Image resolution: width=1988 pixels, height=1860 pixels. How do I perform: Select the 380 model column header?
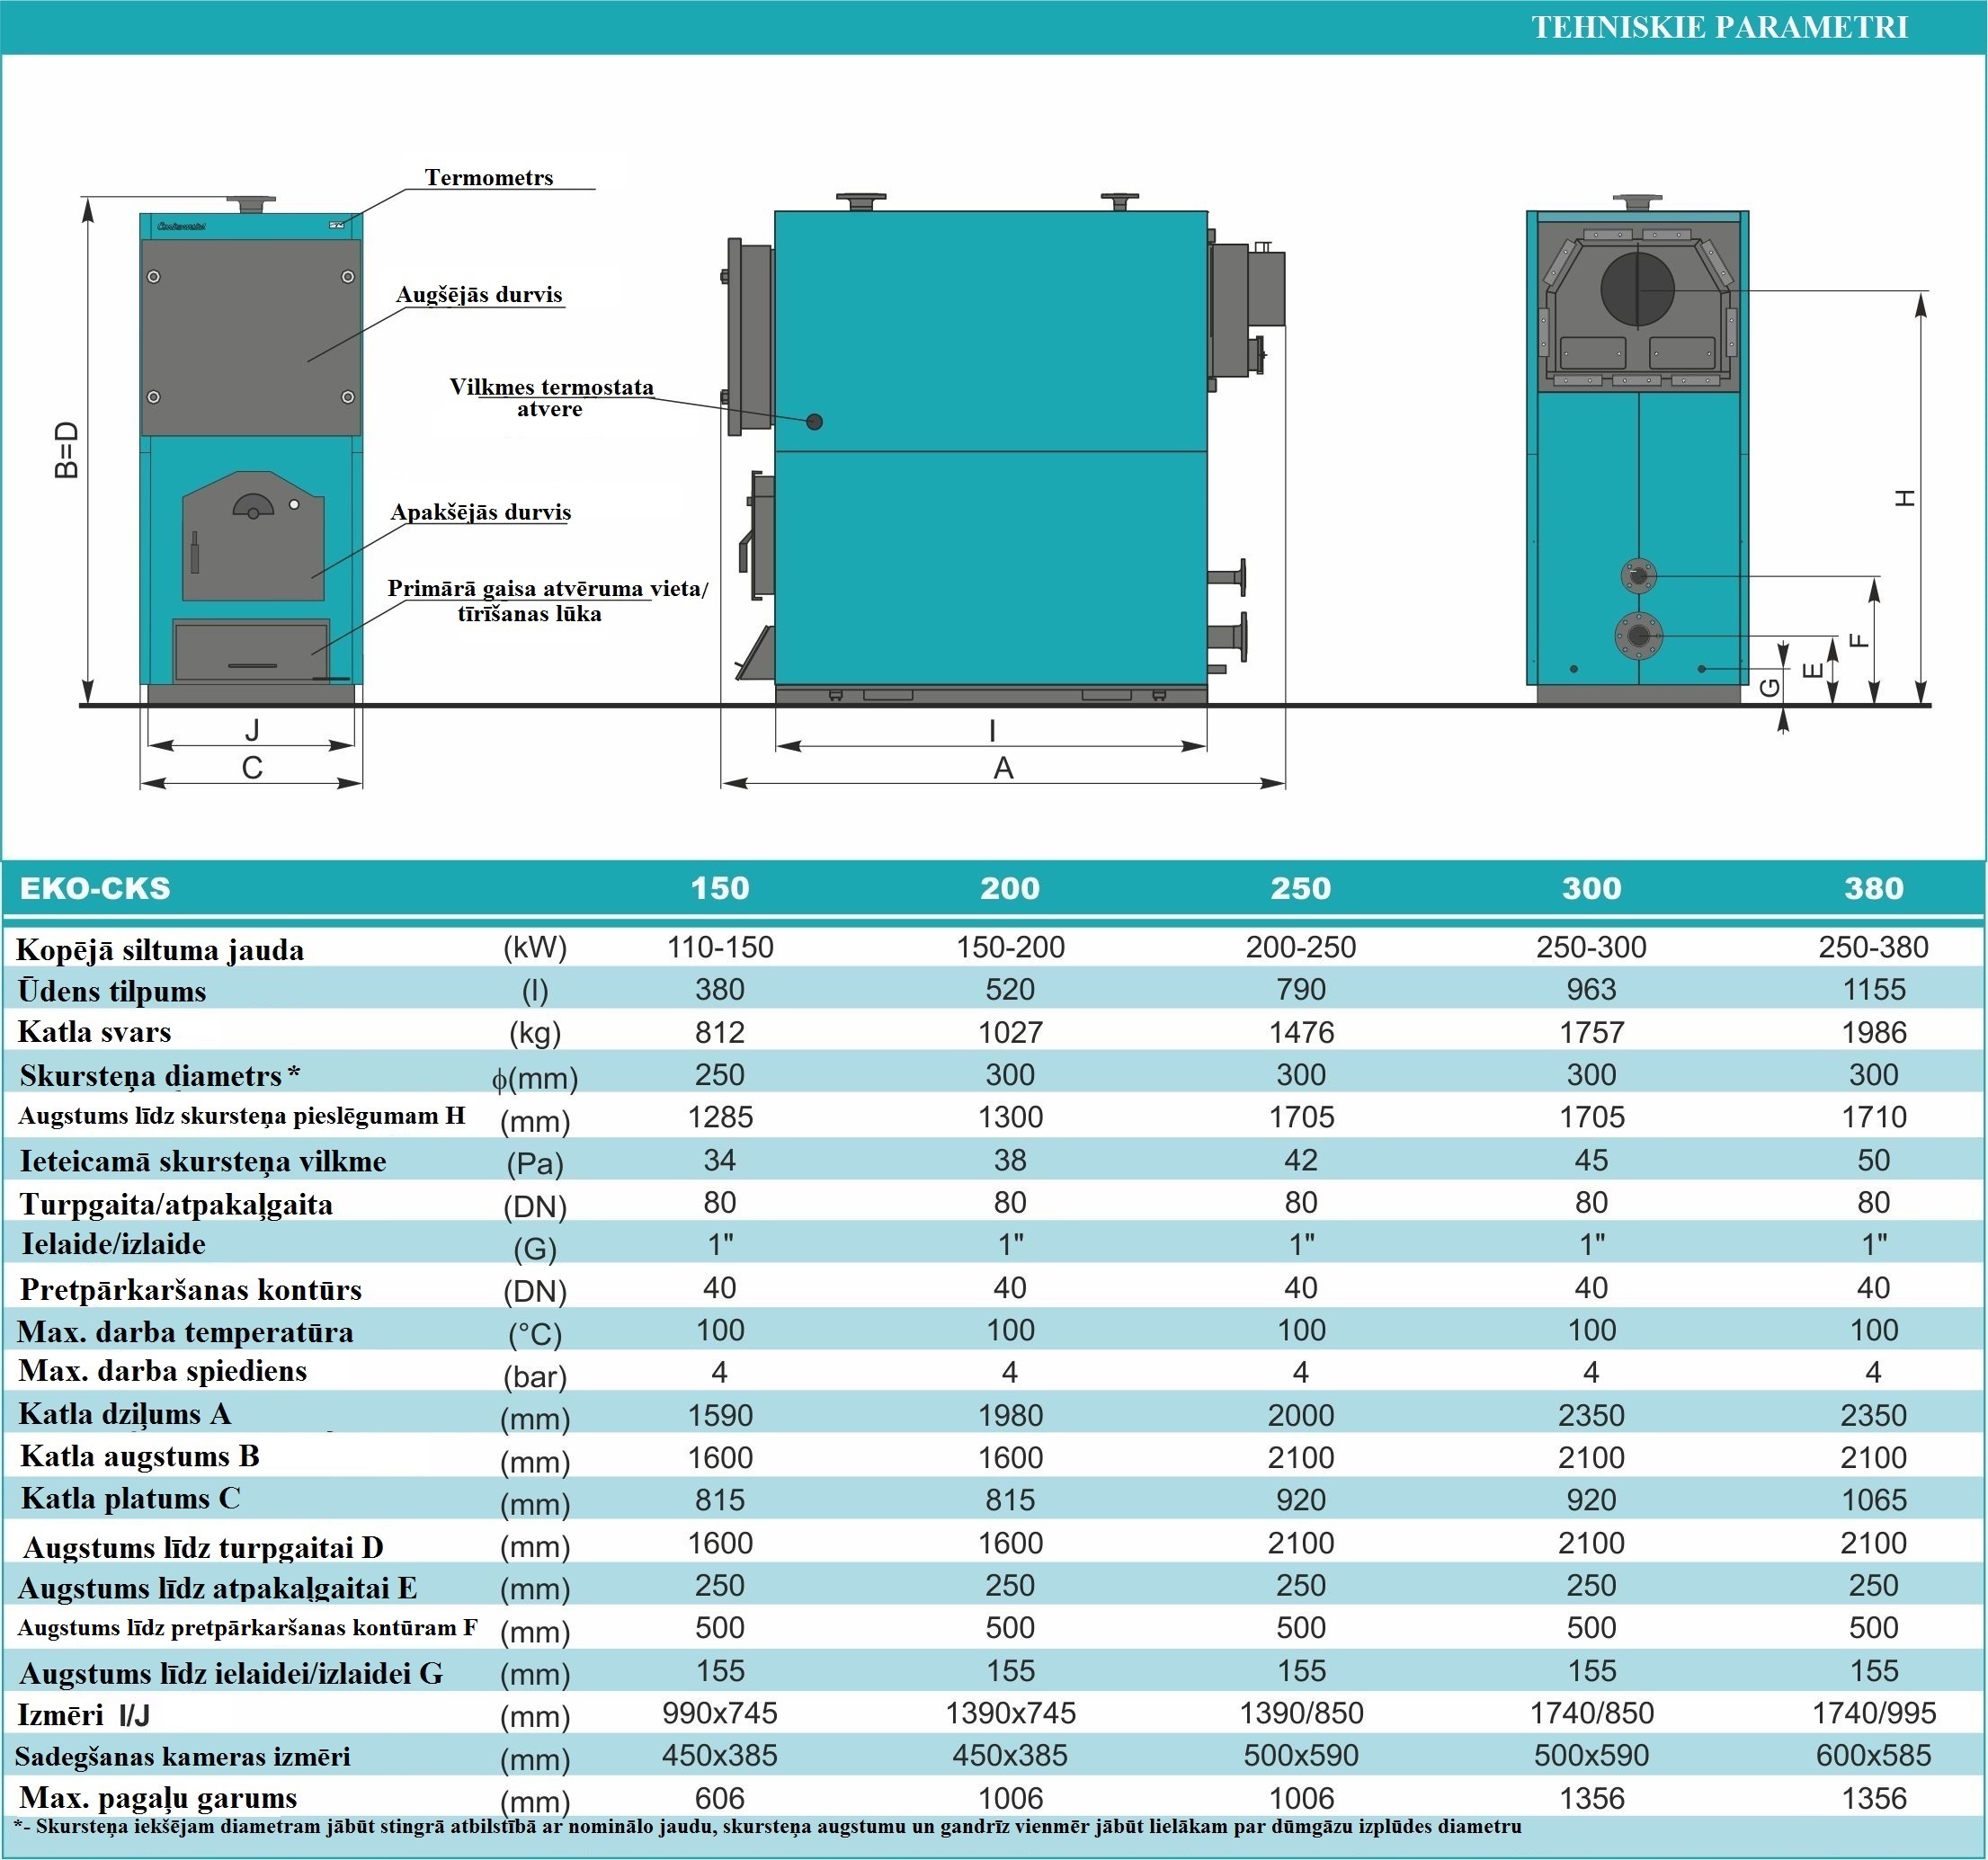(1873, 888)
